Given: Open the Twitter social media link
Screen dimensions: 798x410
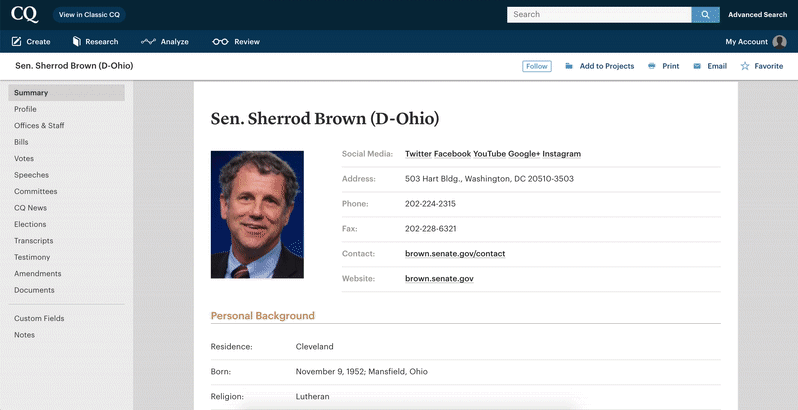Looking at the screenshot, I should pos(418,154).
